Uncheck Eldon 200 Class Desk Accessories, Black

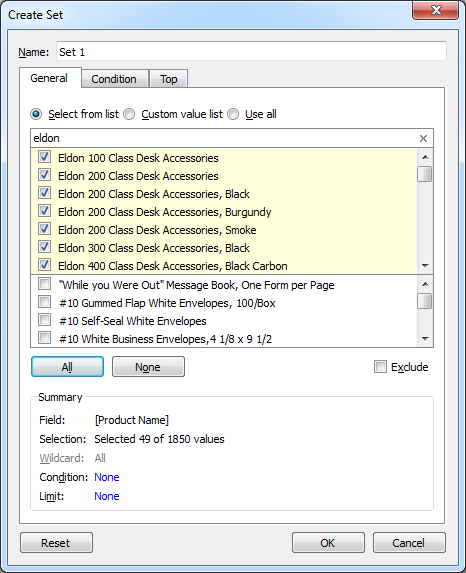coord(45,193)
